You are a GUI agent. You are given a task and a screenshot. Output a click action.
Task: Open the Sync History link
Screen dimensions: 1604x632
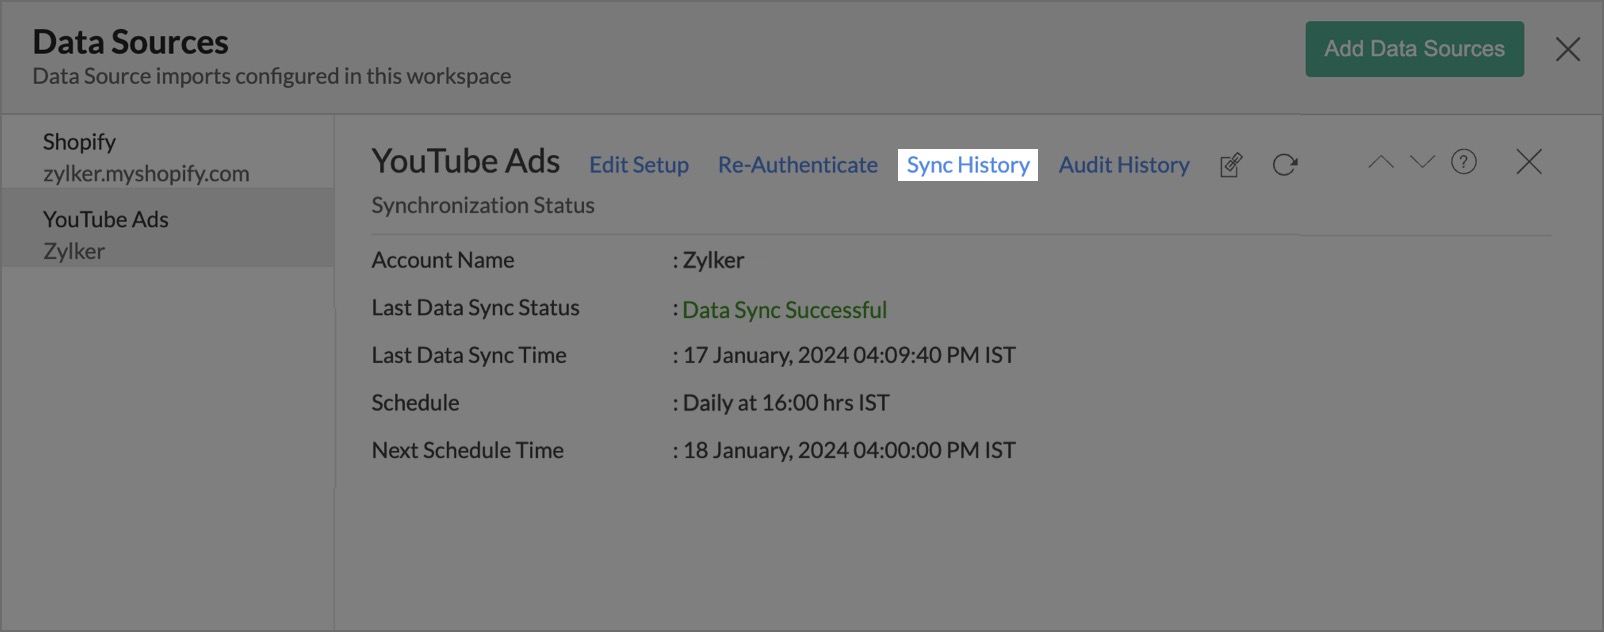pos(968,165)
